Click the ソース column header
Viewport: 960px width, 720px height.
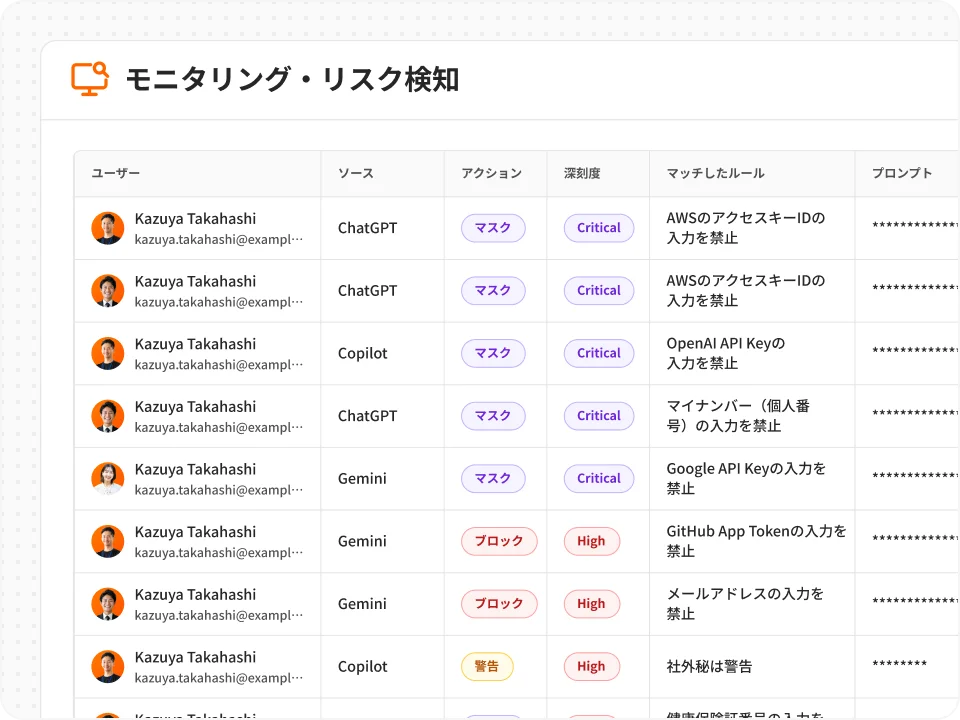(356, 174)
